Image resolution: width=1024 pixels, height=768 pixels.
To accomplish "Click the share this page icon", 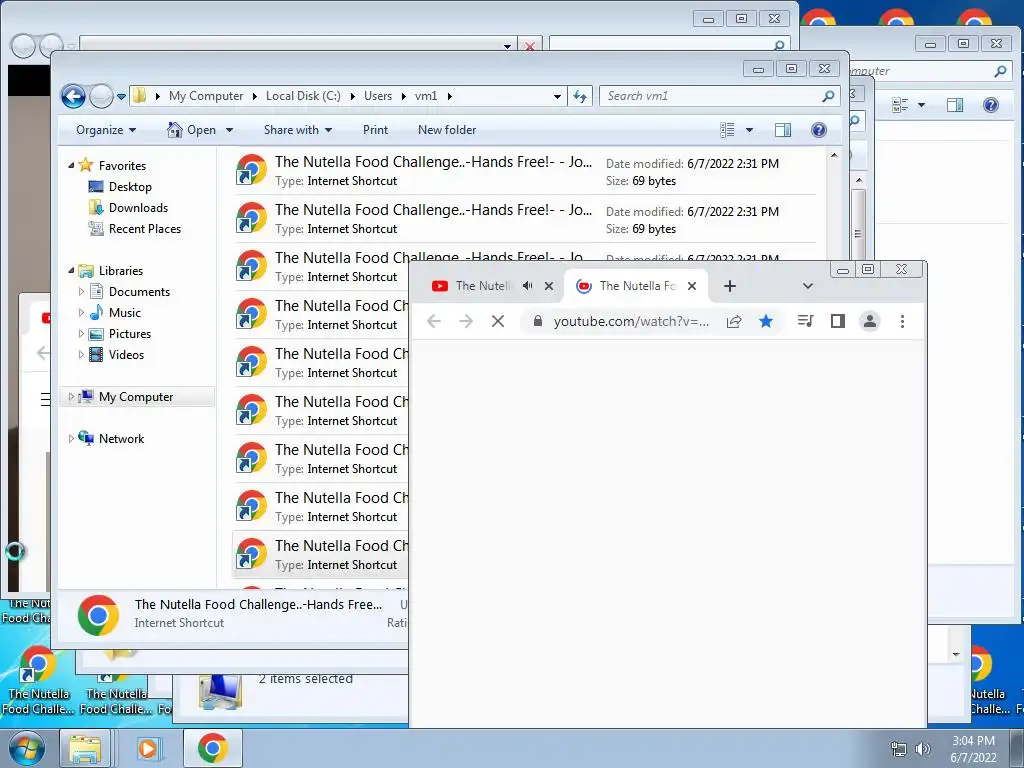I will point(734,321).
